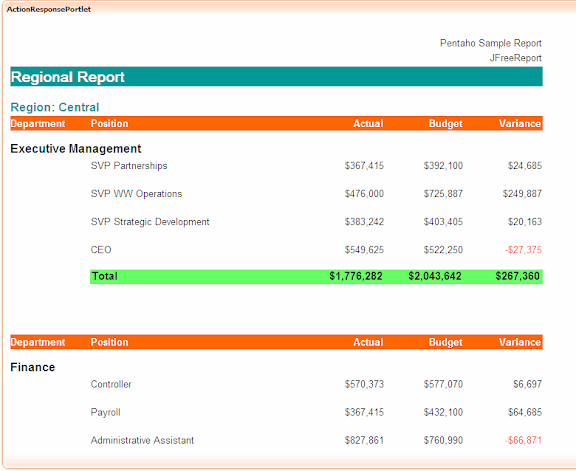Click the JFreeReport label

515,58
